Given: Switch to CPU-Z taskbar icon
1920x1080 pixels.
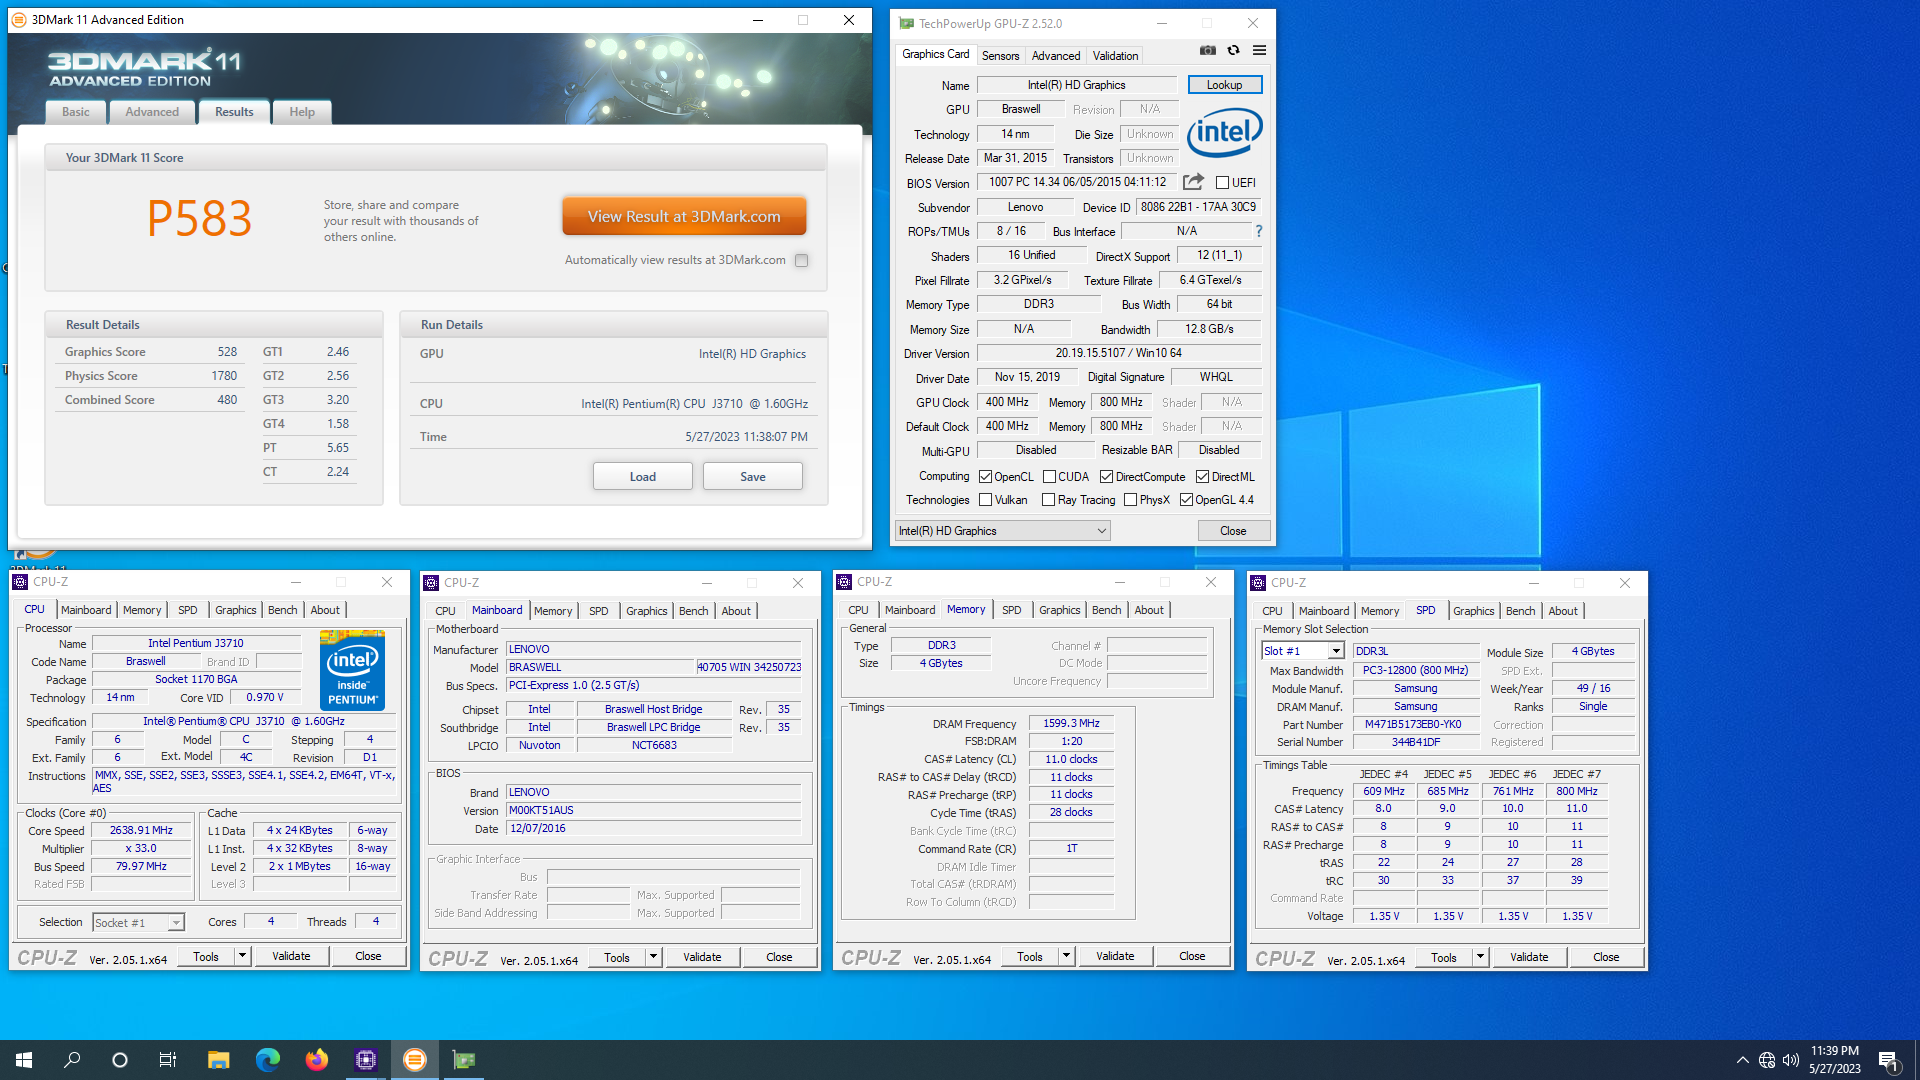Looking at the screenshot, I should tap(365, 1060).
